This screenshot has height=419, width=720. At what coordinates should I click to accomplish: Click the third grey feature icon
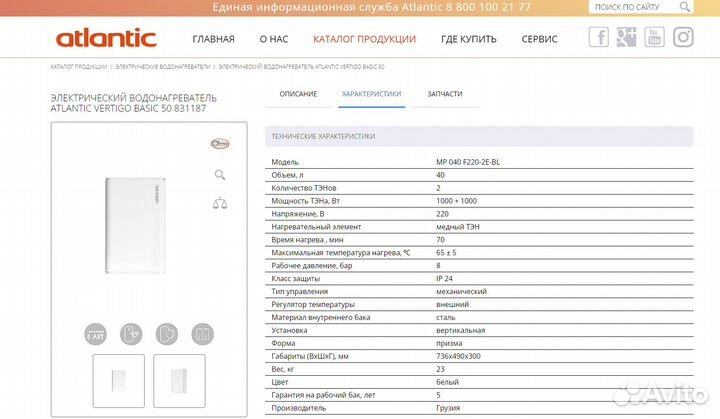167,334
